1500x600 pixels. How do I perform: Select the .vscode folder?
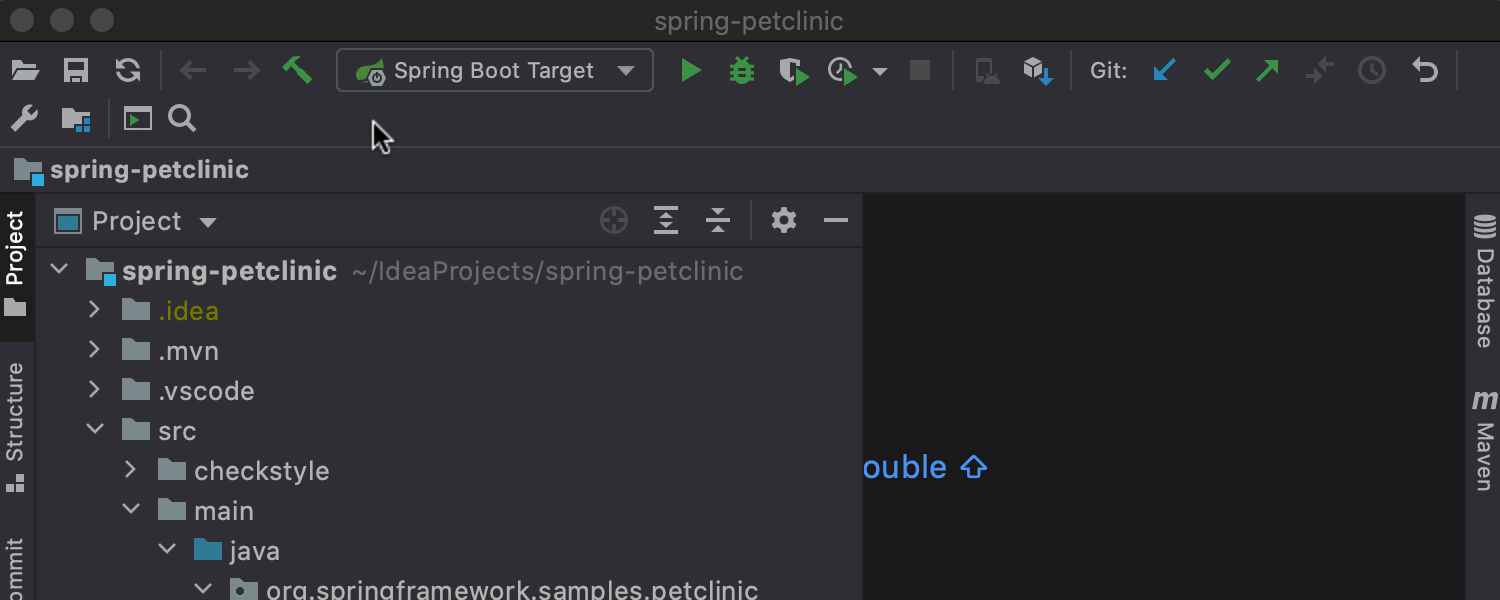pos(450,391)
